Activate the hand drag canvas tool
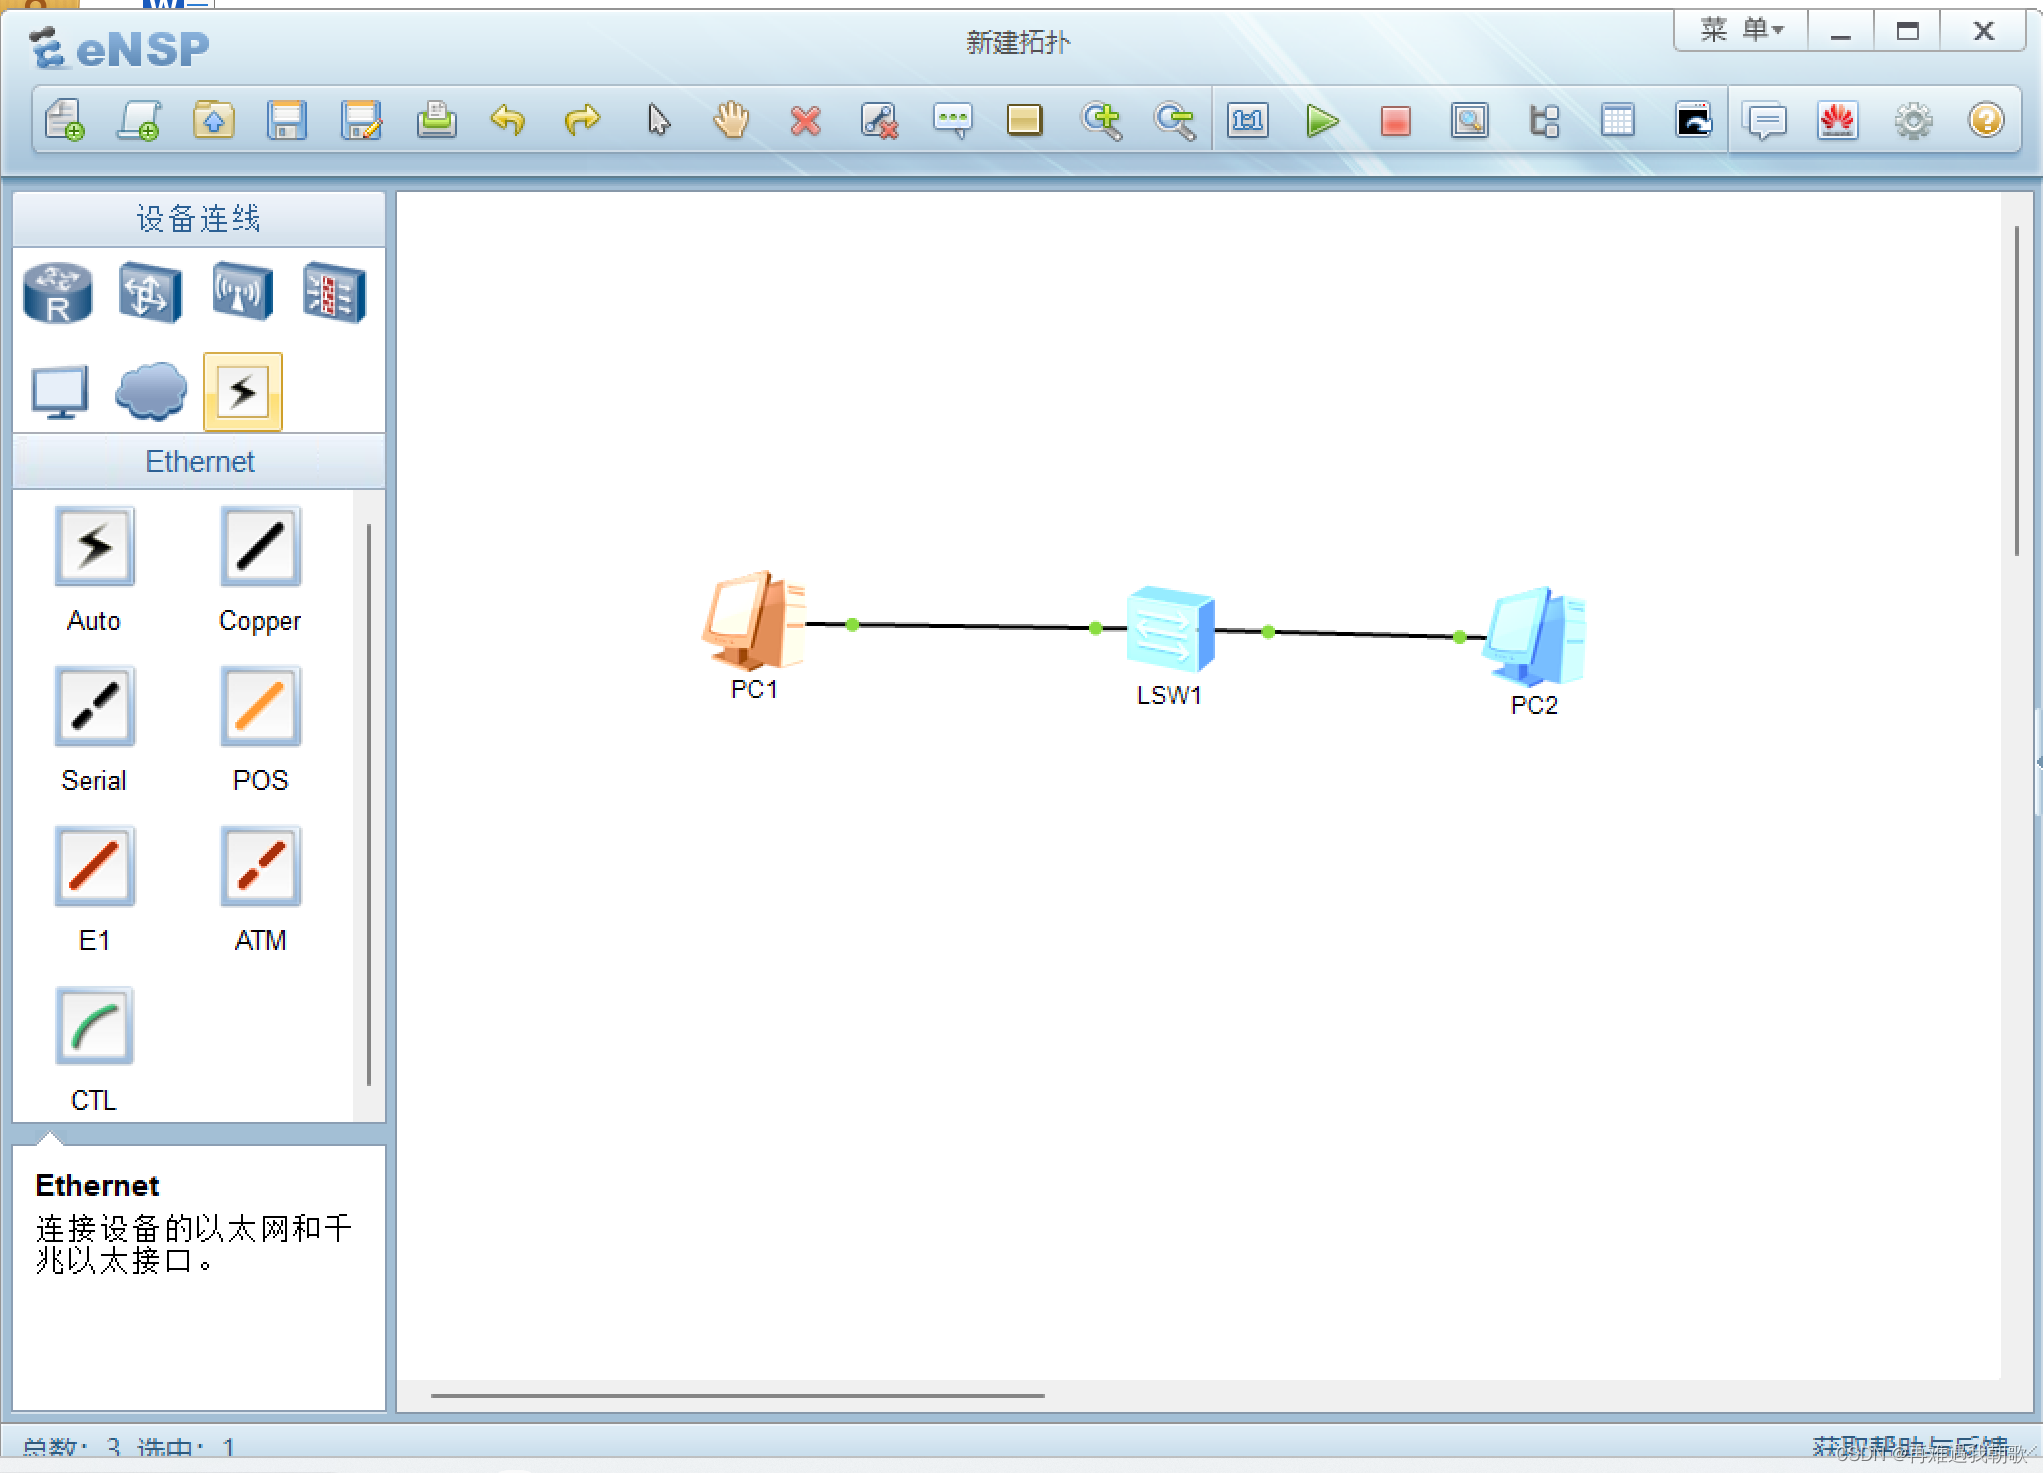This screenshot has width=2043, height=1473. coord(732,121)
